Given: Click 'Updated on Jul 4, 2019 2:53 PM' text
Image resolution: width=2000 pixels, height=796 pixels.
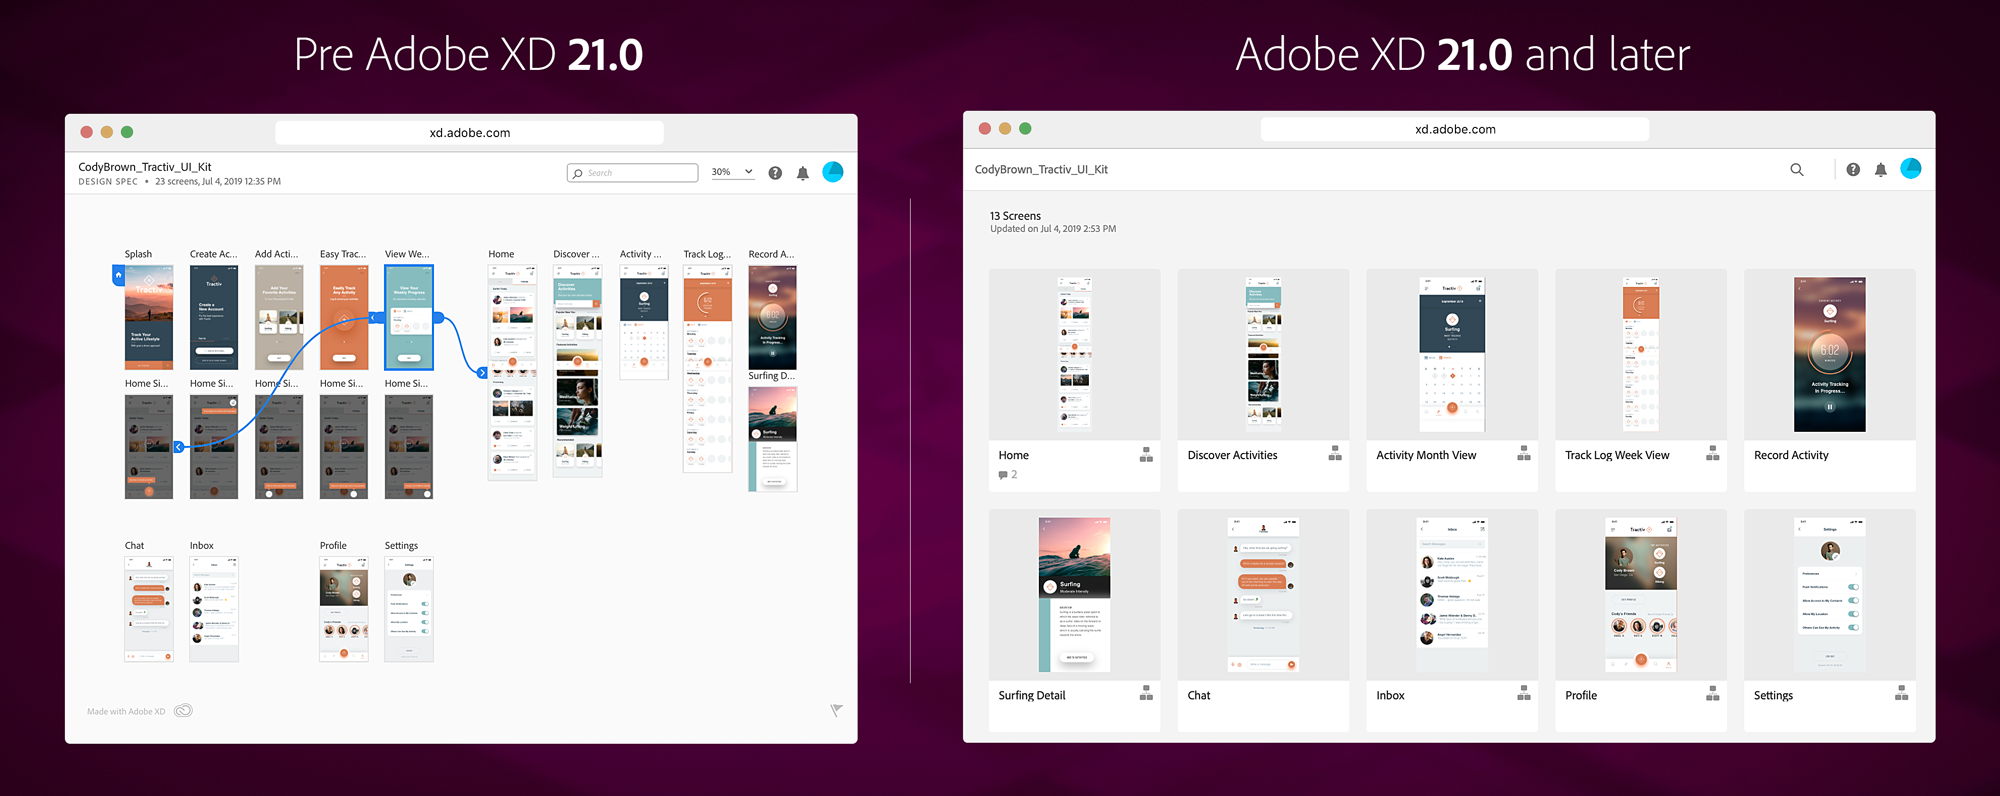Looking at the screenshot, I should pyautogui.click(x=1053, y=229).
